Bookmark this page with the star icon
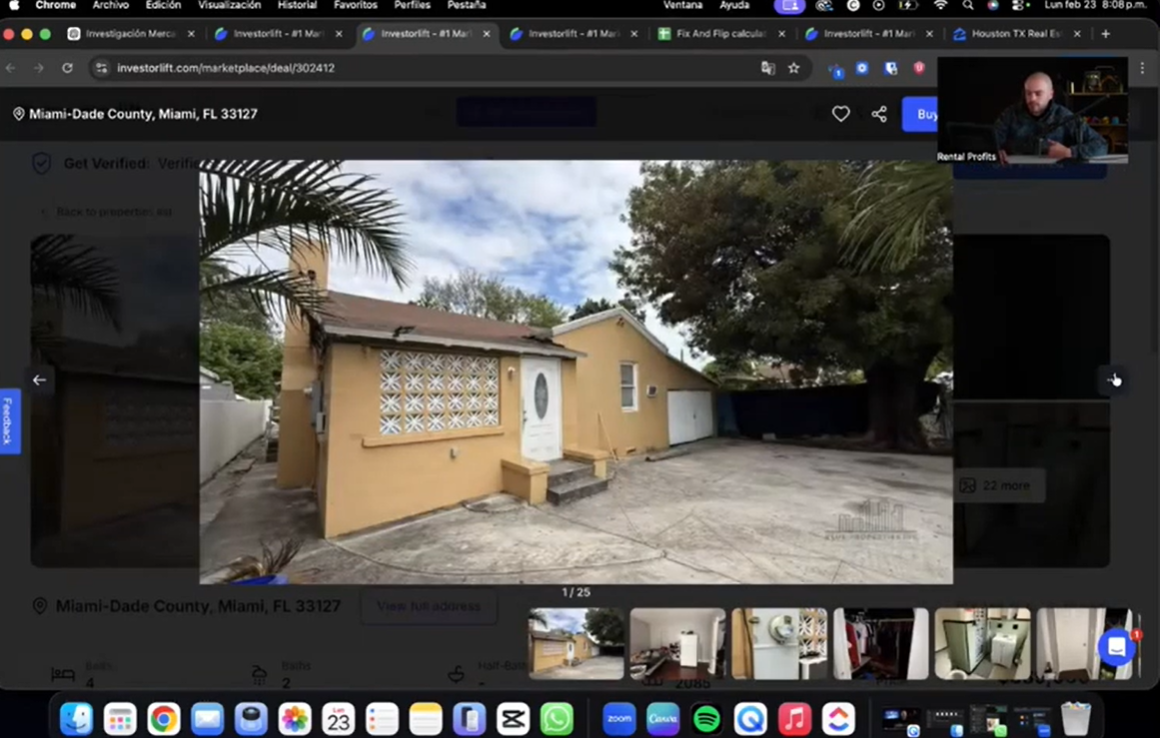Screen dimensions: 1160x738 794,68
